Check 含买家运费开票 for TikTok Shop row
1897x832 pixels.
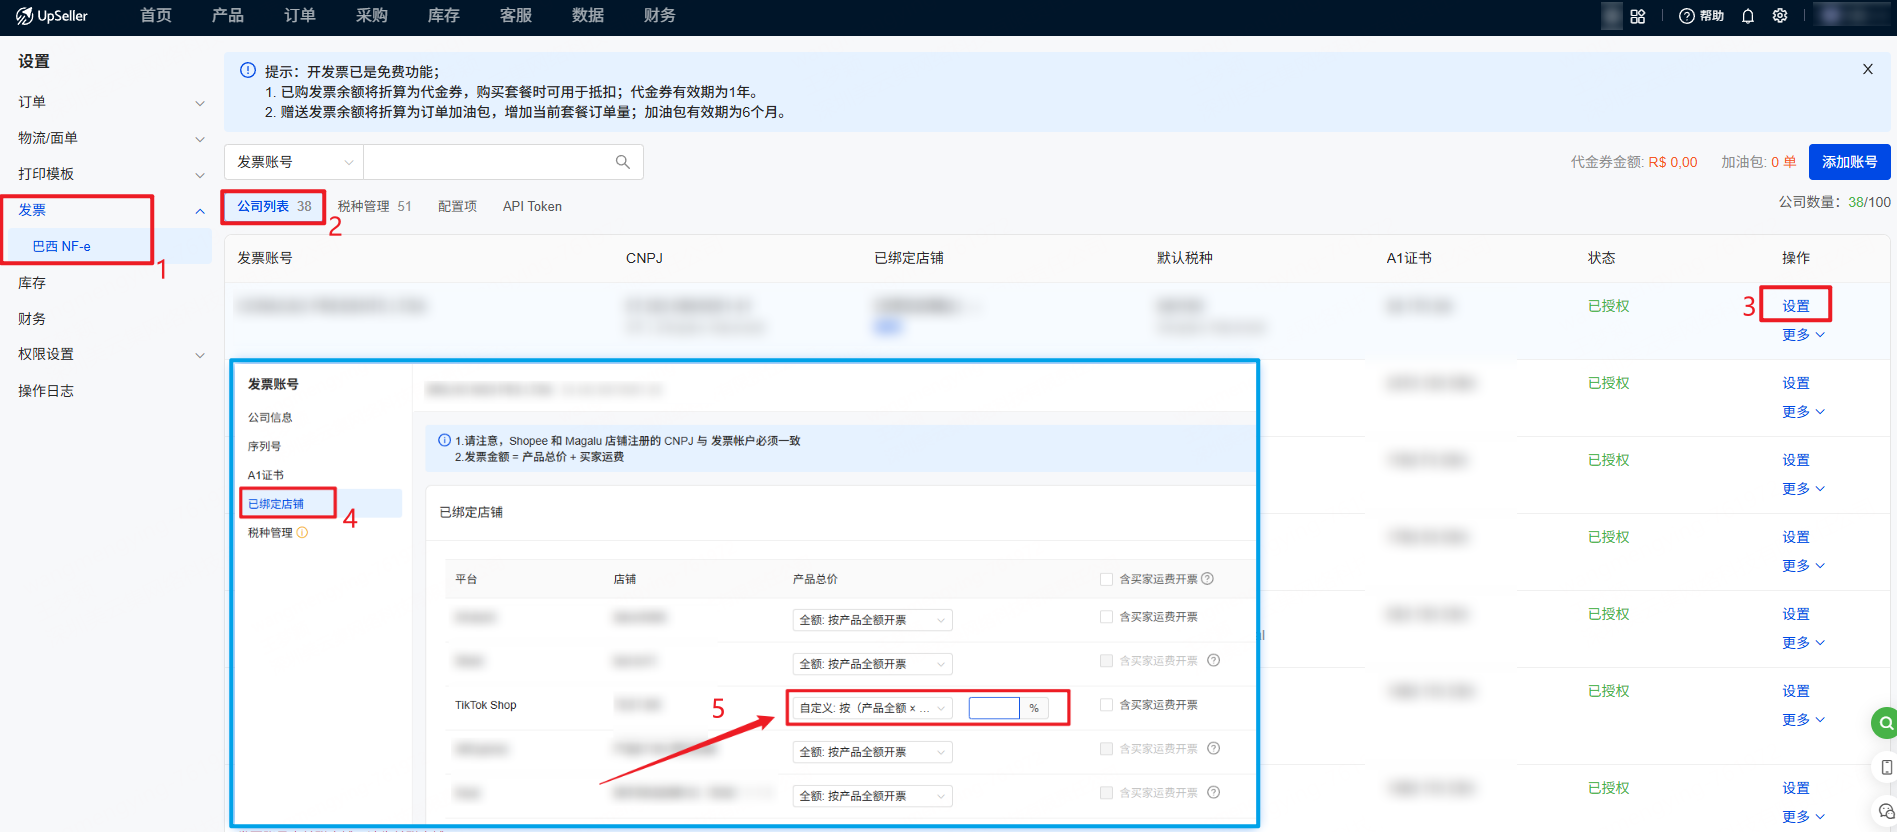pos(1106,705)
